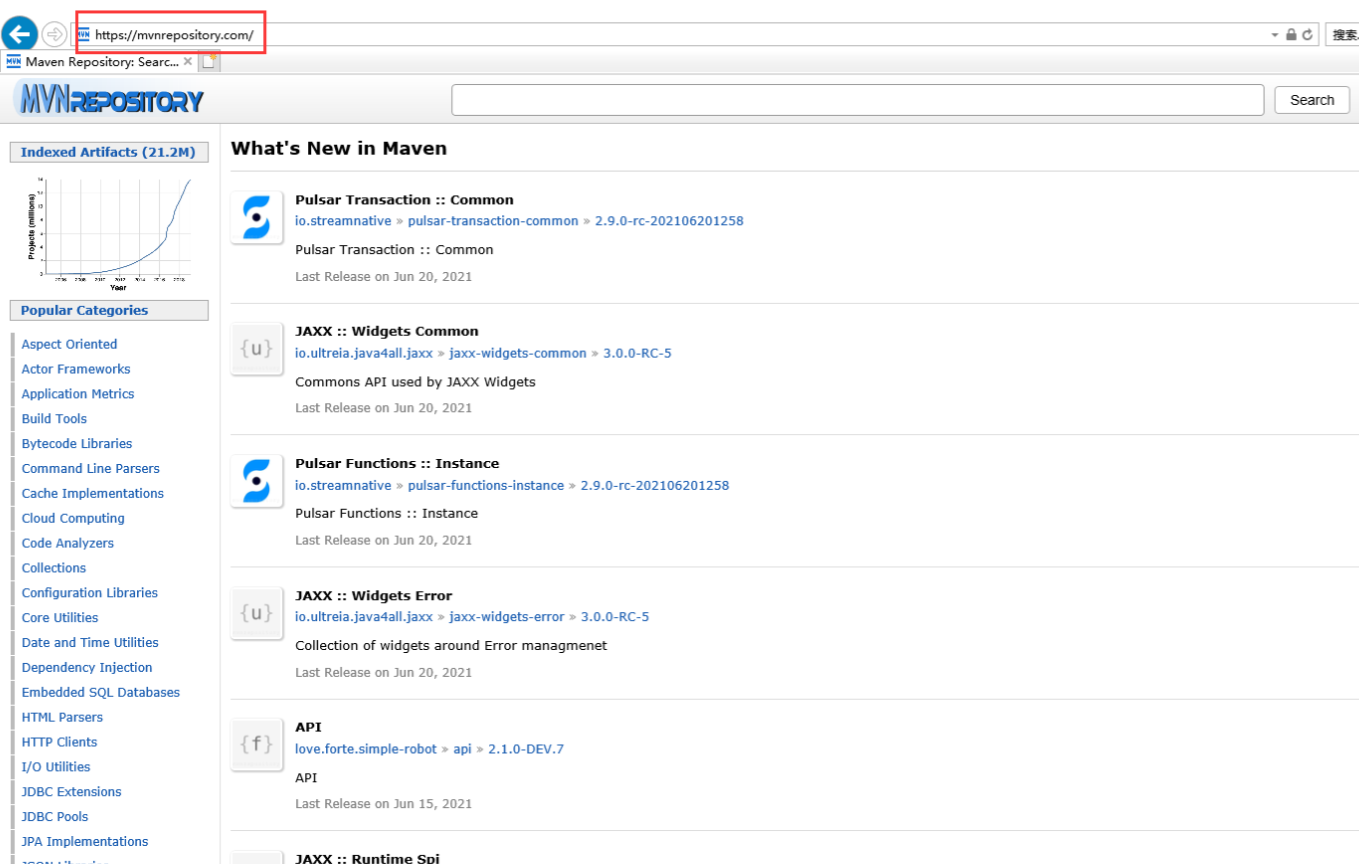The height and width of the screenshot is (864, 1359).
Task: Open the Pulsar Functions :: Instance title
Action: [x=397, y=463]
